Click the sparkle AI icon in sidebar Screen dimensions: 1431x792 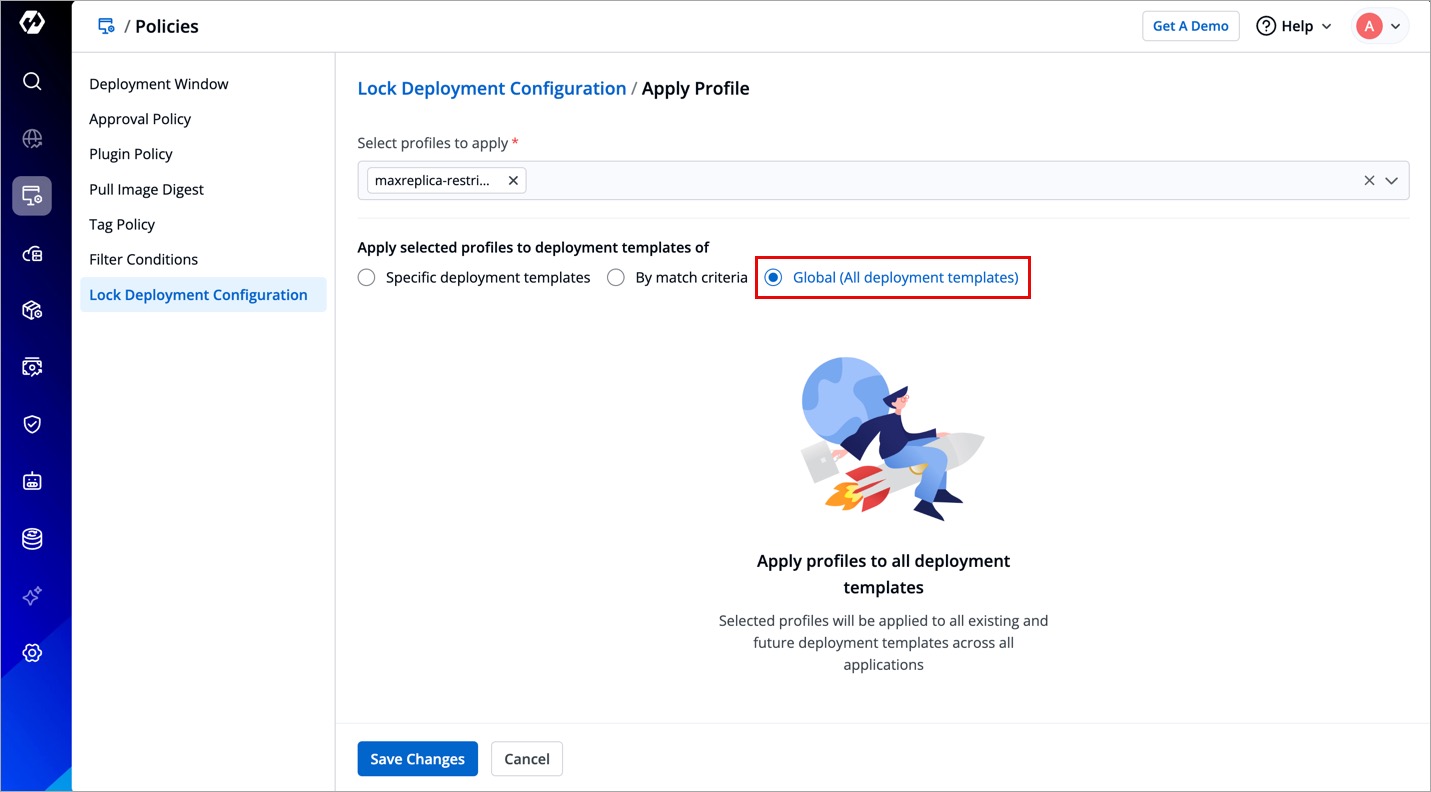pyautogui.click(x=32, y=596)
